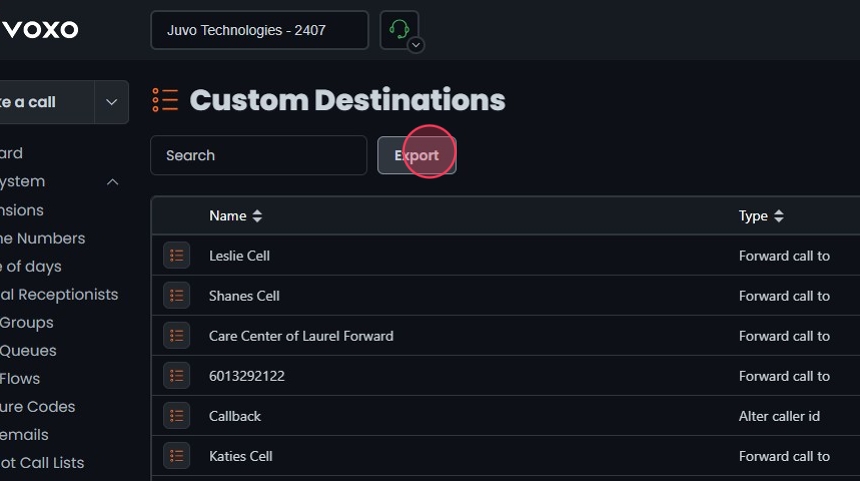Click the headset status icon

[398, 29]
